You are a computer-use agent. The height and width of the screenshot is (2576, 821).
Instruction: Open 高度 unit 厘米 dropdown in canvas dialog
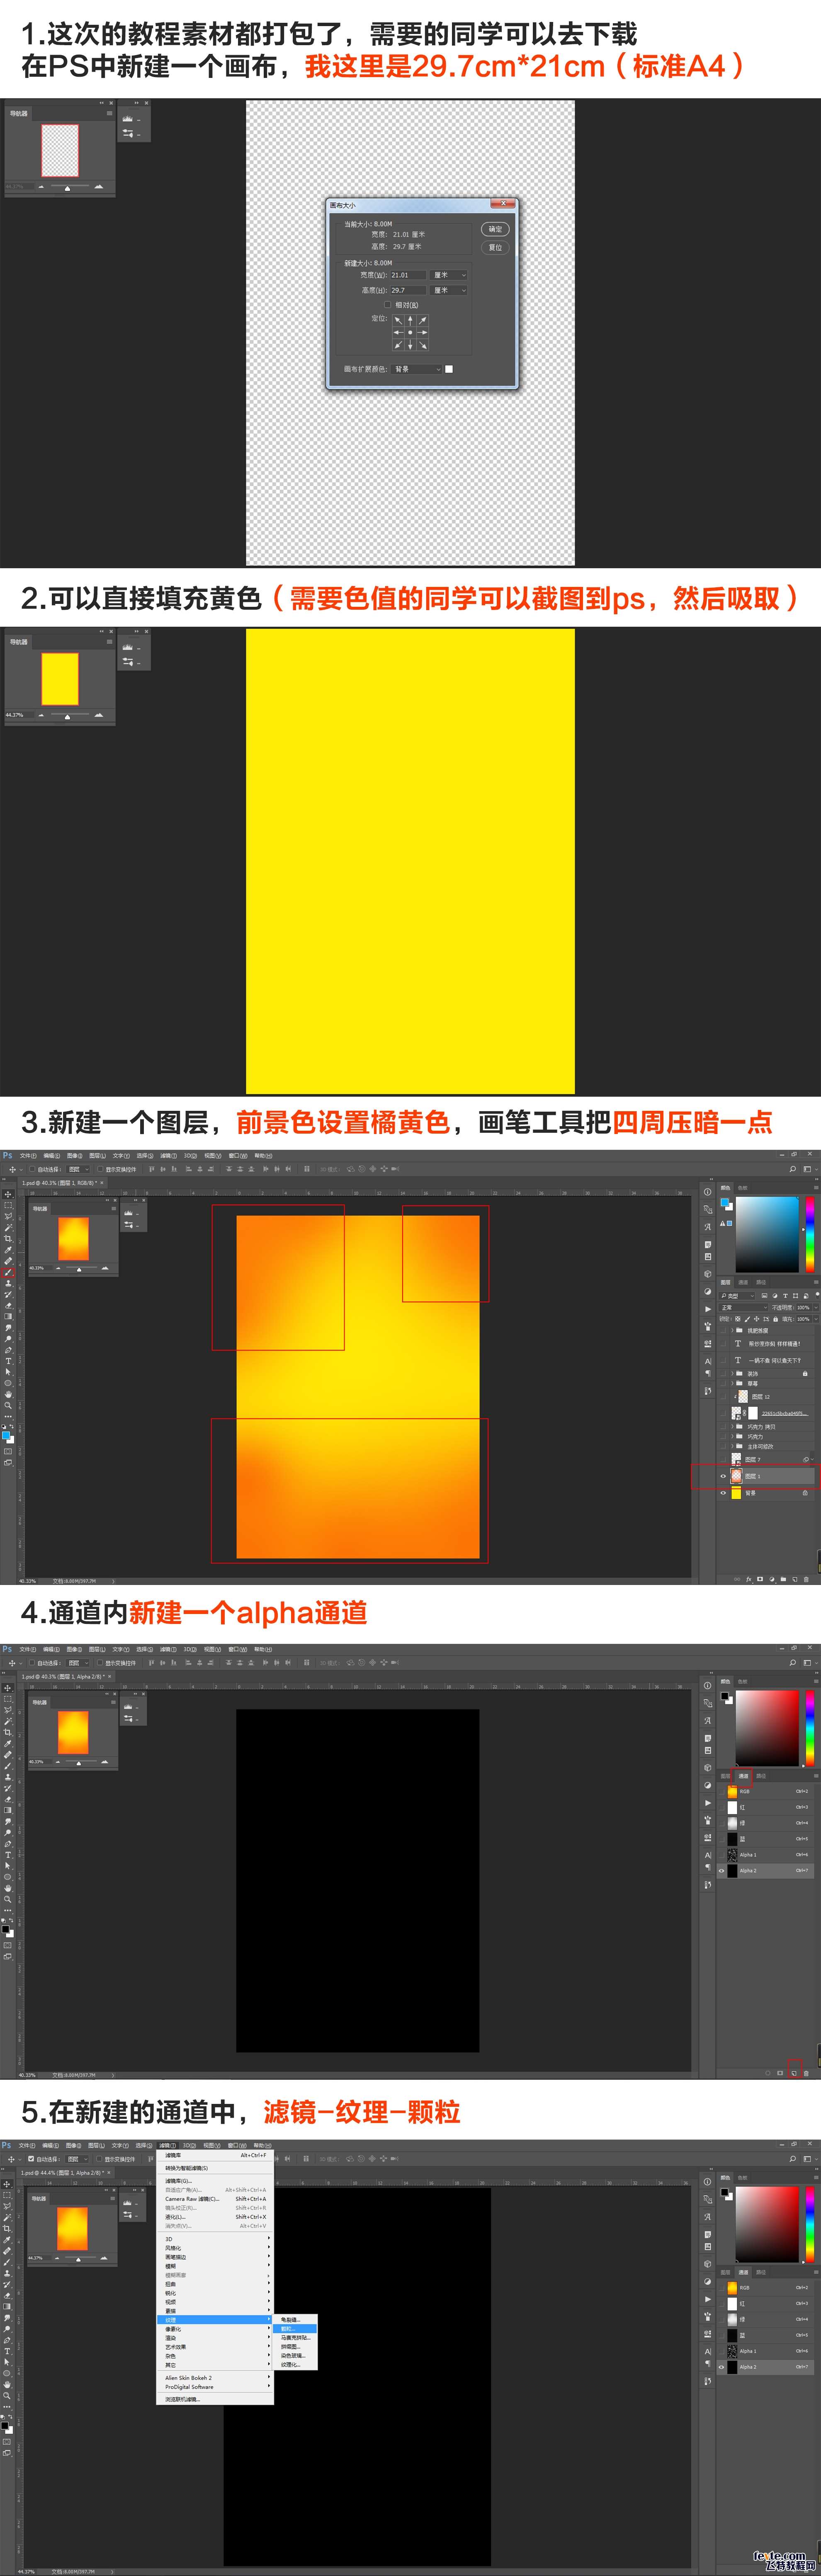pyautogui.click(x=449, y=290)
